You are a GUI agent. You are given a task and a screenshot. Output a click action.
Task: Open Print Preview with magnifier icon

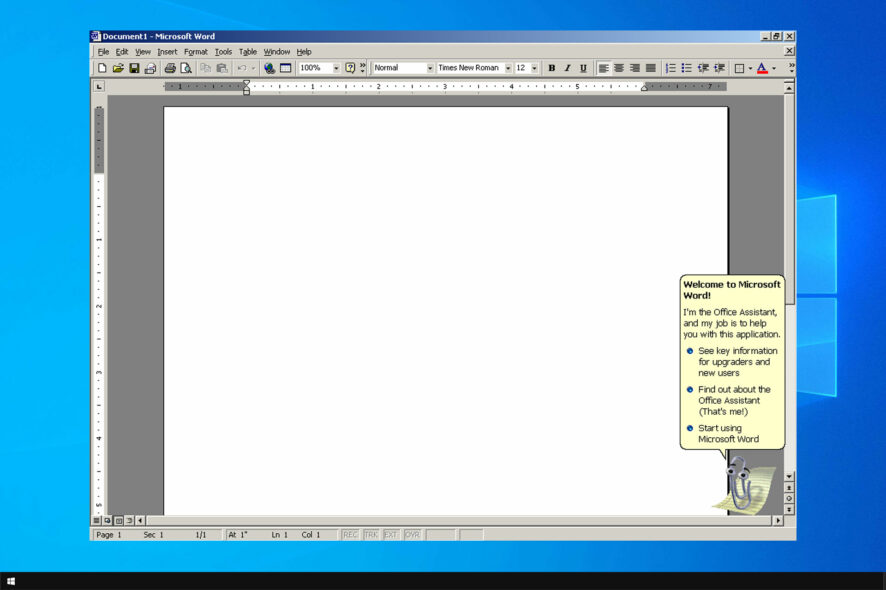click(x=185, y=68)
